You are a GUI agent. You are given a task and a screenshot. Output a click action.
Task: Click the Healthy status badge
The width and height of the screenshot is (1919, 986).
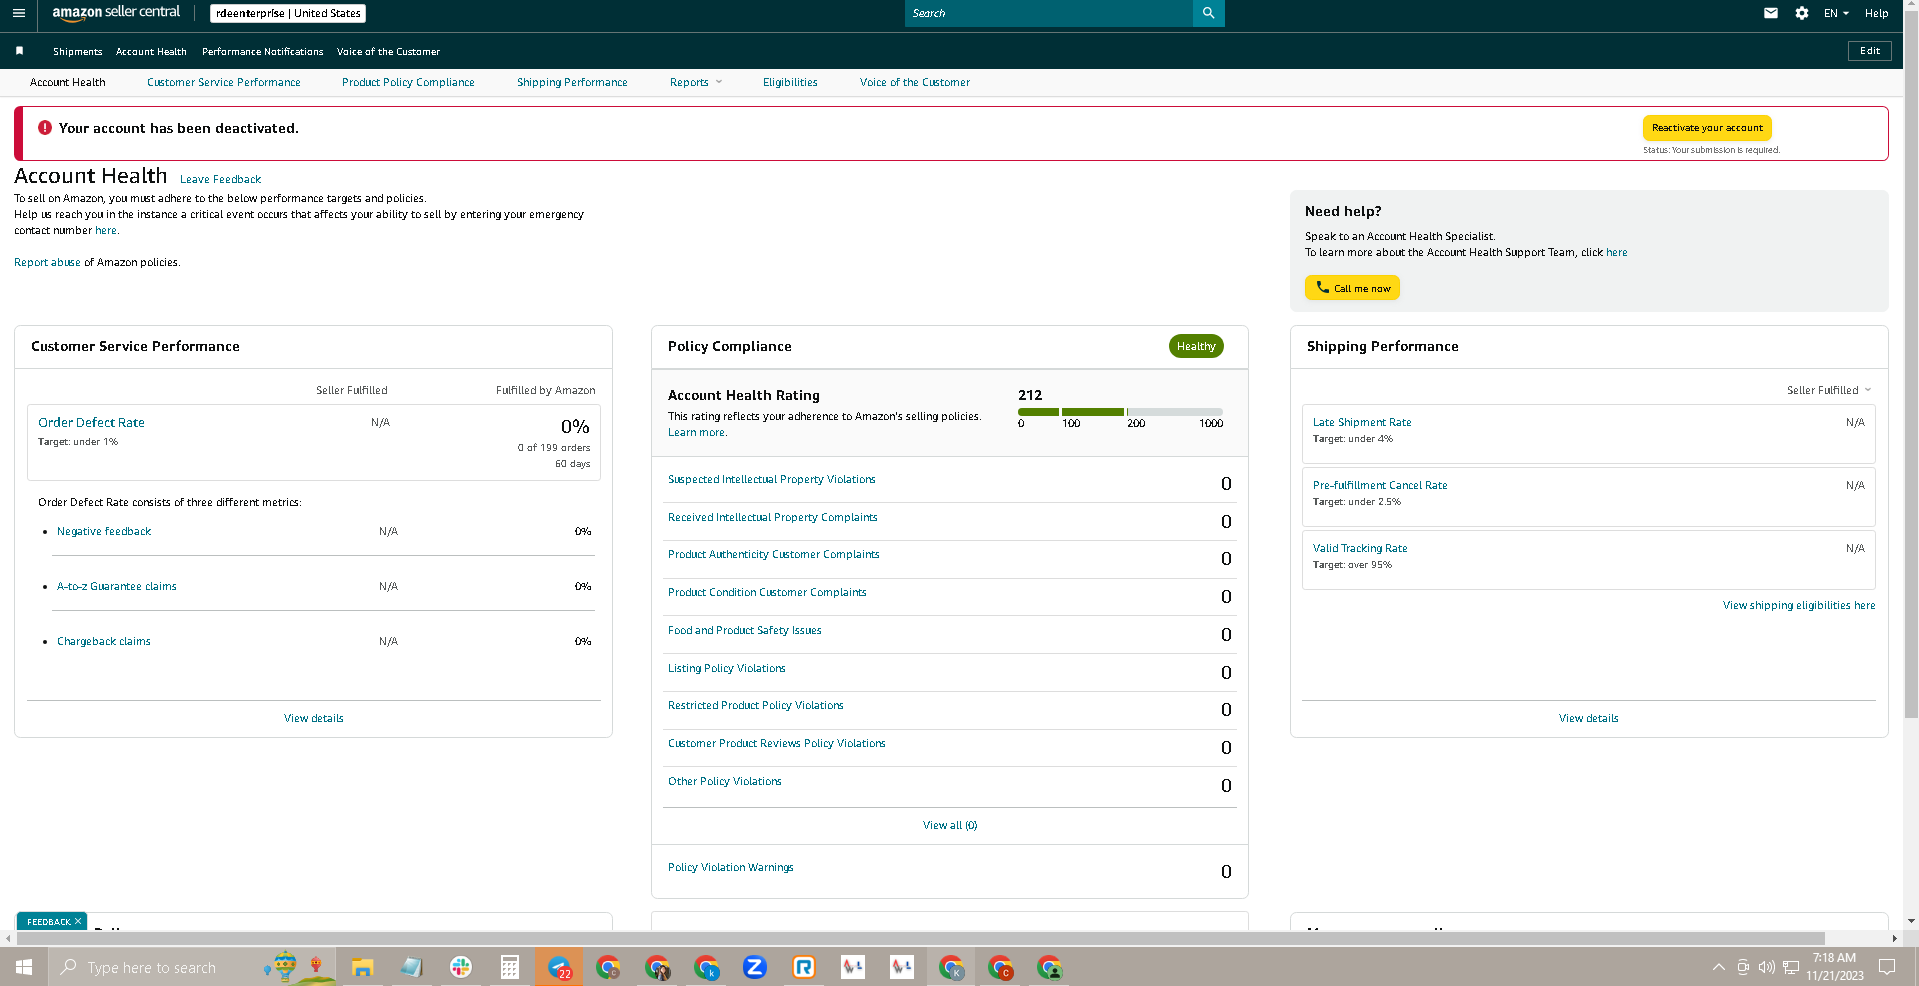tap(1196, 346)
